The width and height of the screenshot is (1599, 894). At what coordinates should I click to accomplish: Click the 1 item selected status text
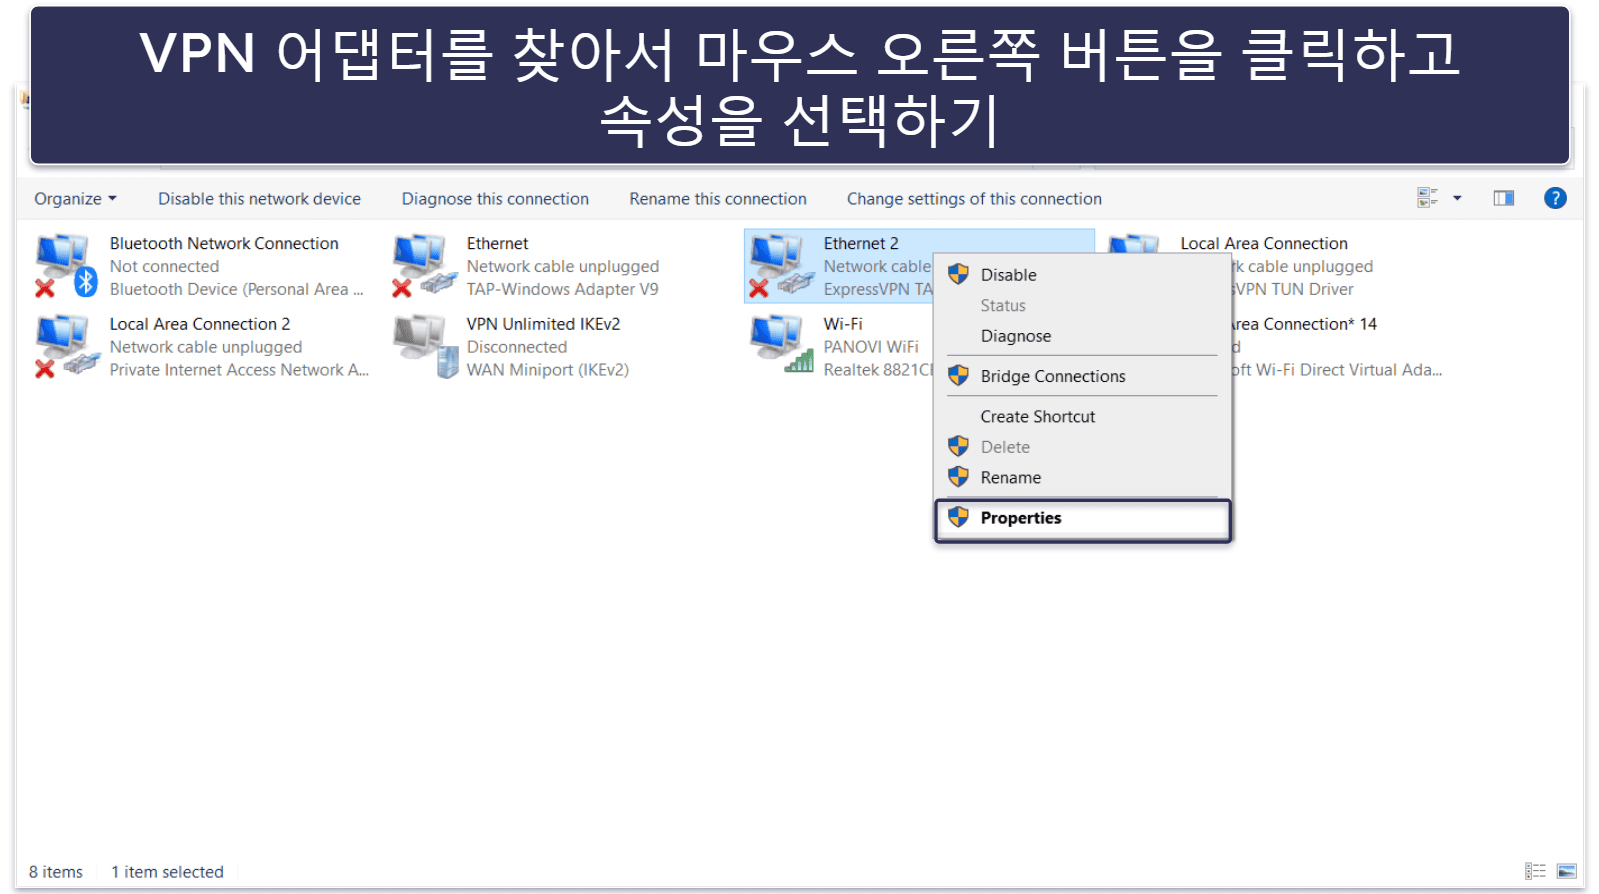click(x=167, y=872)
